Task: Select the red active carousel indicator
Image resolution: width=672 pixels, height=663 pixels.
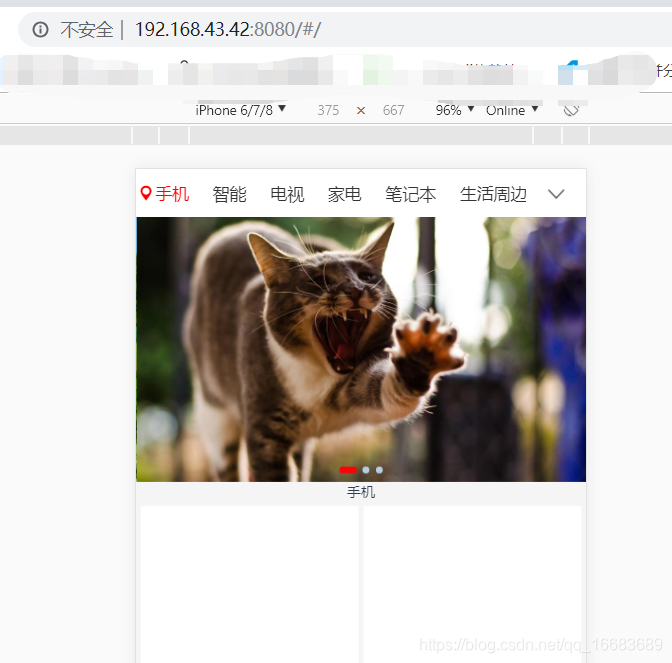Action: coord(348,470)
